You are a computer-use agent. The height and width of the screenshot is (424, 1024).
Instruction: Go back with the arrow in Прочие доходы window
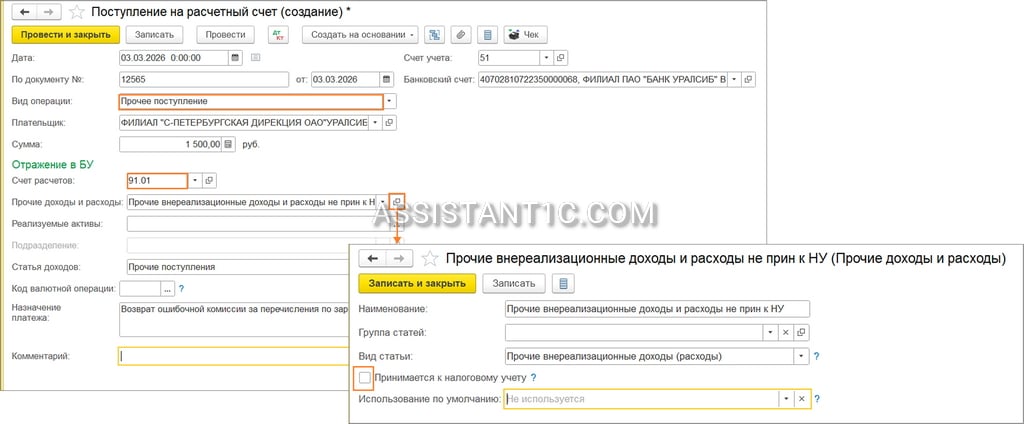pos(372,258)
